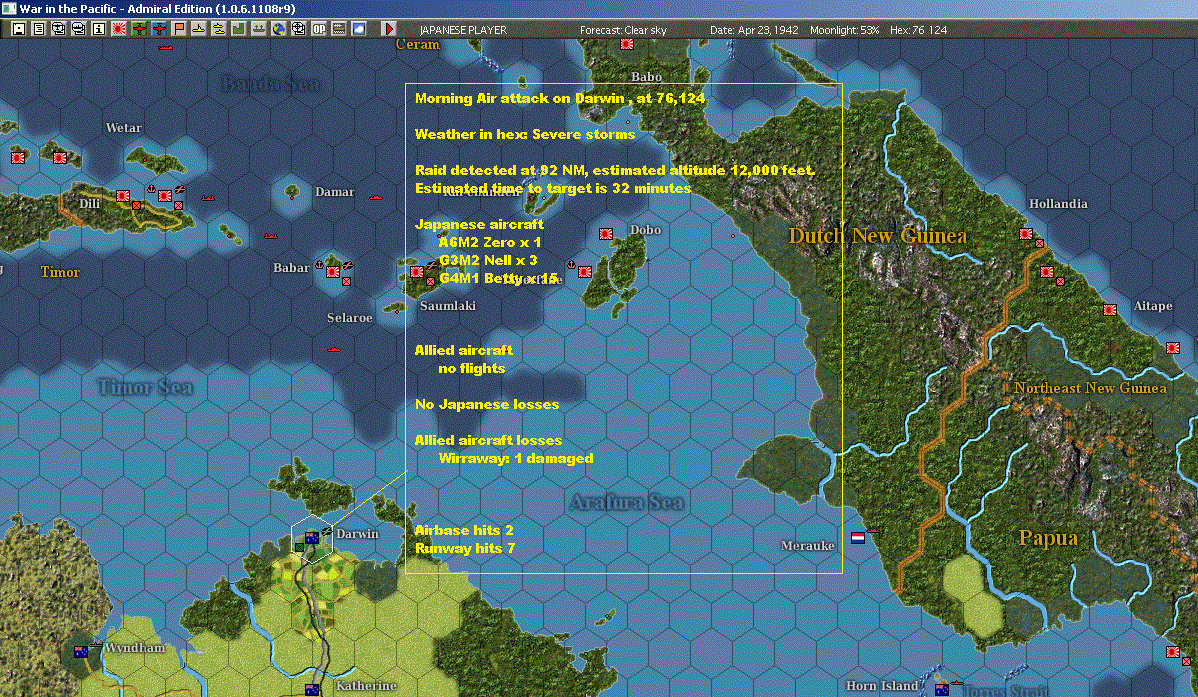Viewport: 1198px width, 697px height.
Task: Click the 'Runway hits 7' line
Action: (x=465, y=548)
